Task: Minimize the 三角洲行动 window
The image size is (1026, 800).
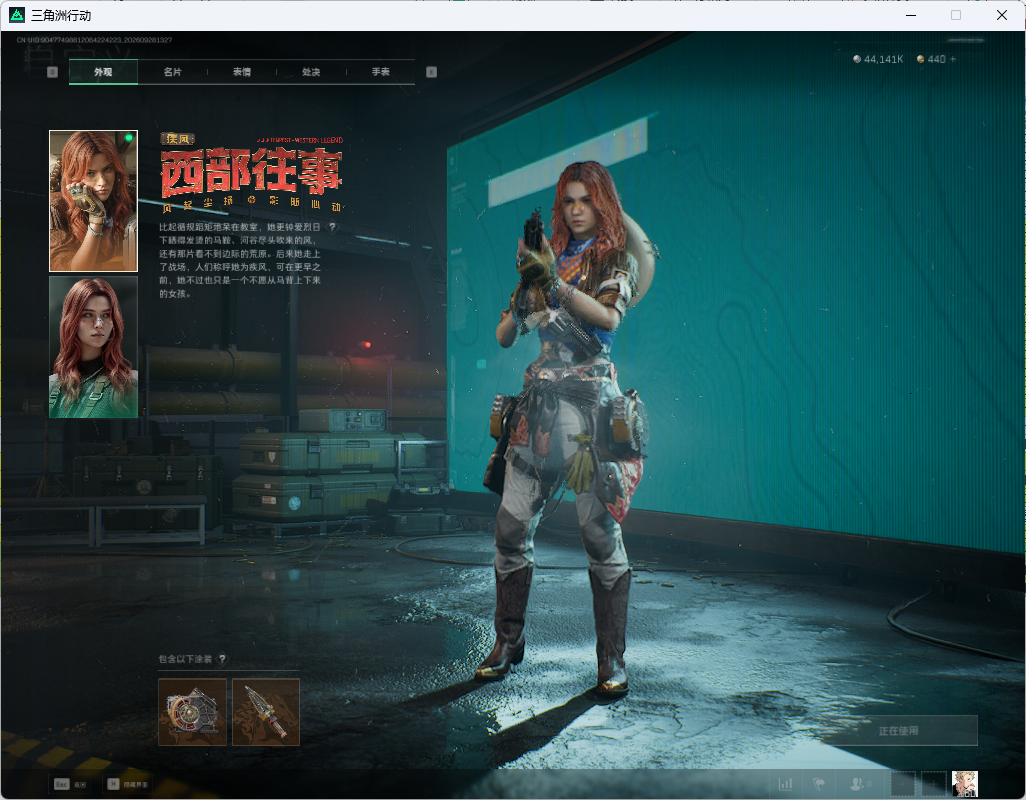Action: pyautogui.click(x=911, y=15)
